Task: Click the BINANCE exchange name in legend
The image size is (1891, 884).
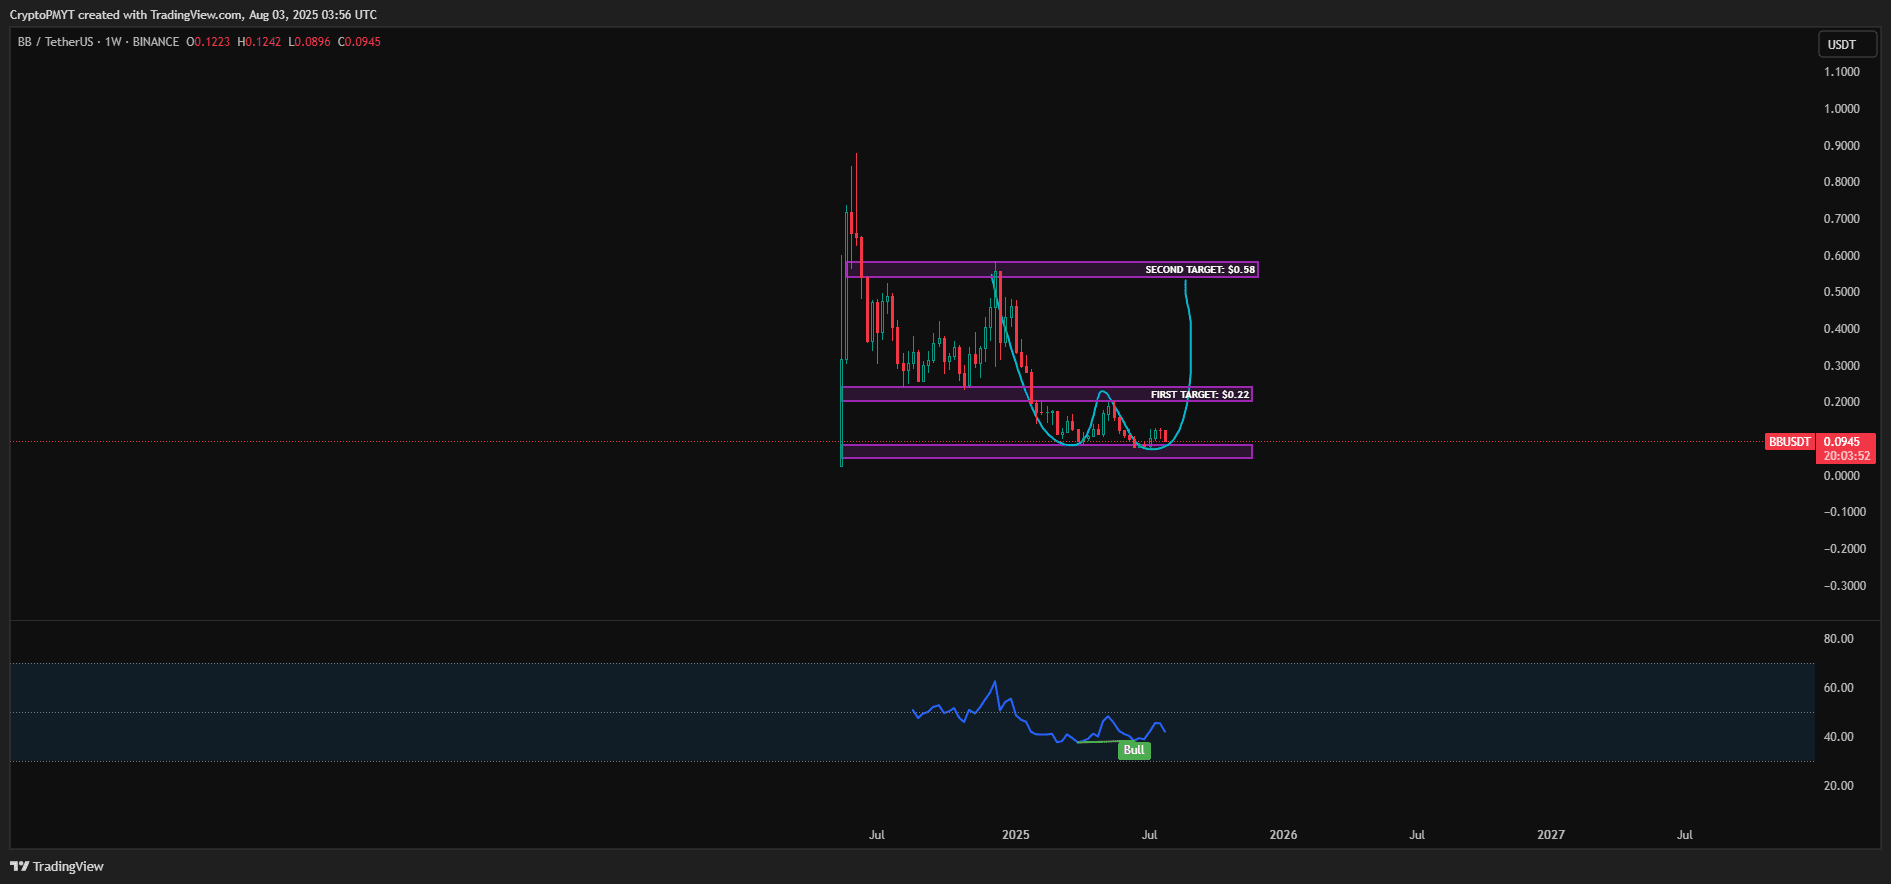Action: coord(156,42)
